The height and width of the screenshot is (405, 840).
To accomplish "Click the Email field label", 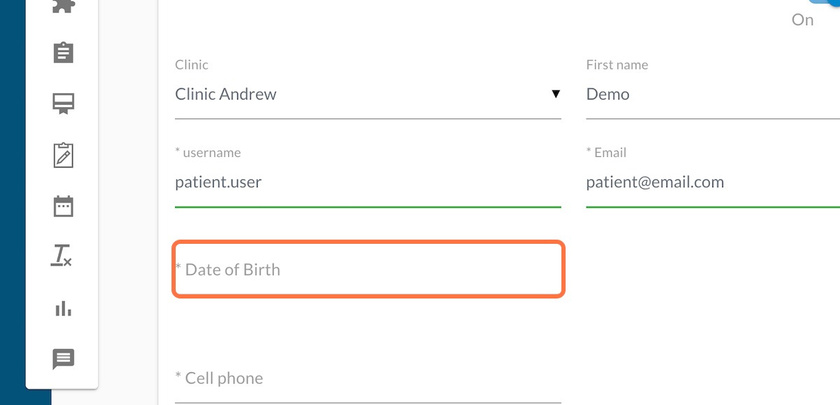I will pyautogui.click(x=606, y=153).
